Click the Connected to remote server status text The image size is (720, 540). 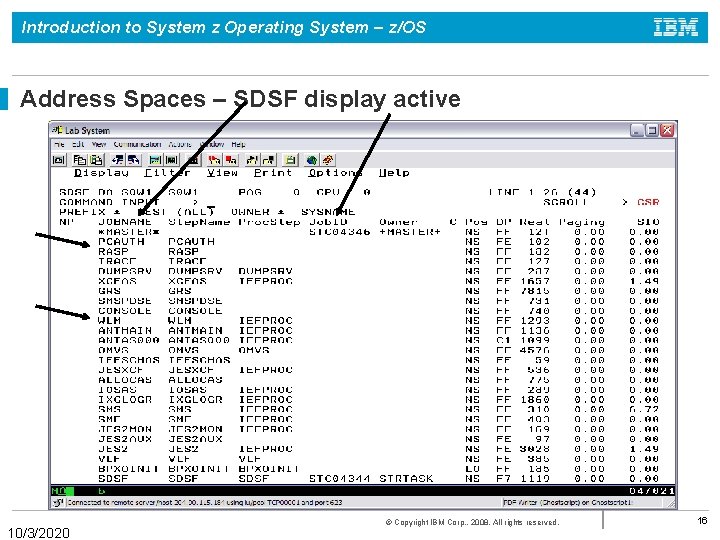[x=205, y=502]
